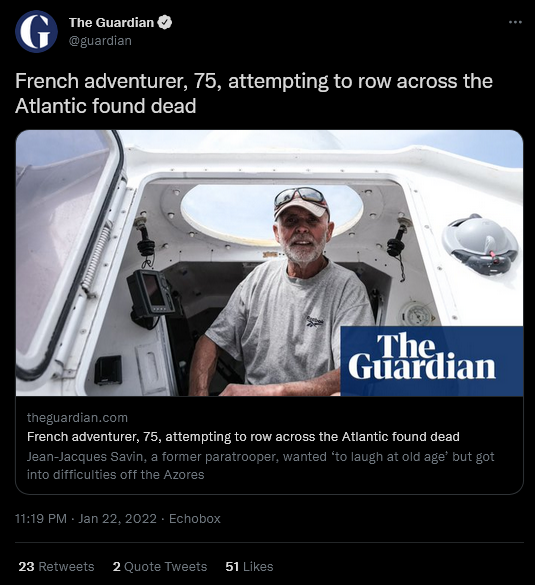Screen dimensions: 535x585
Task: Click the 11:19 PM timestamp
Action: 41,519
